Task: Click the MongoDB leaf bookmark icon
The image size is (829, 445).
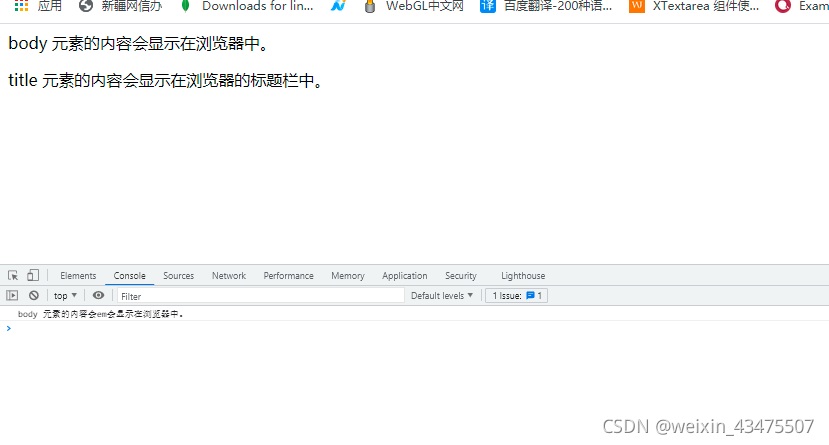Action: [186, 6]
